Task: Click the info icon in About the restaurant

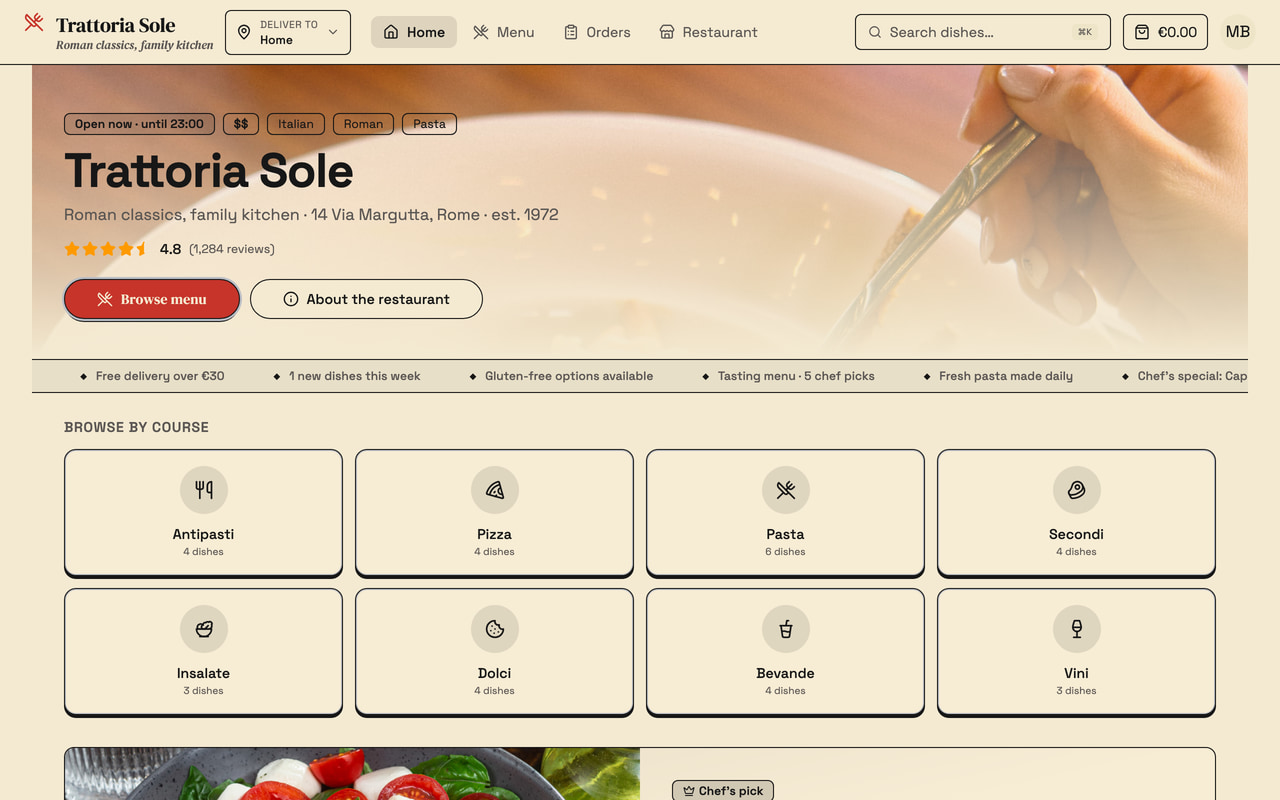Action: (x=291, y=299)
